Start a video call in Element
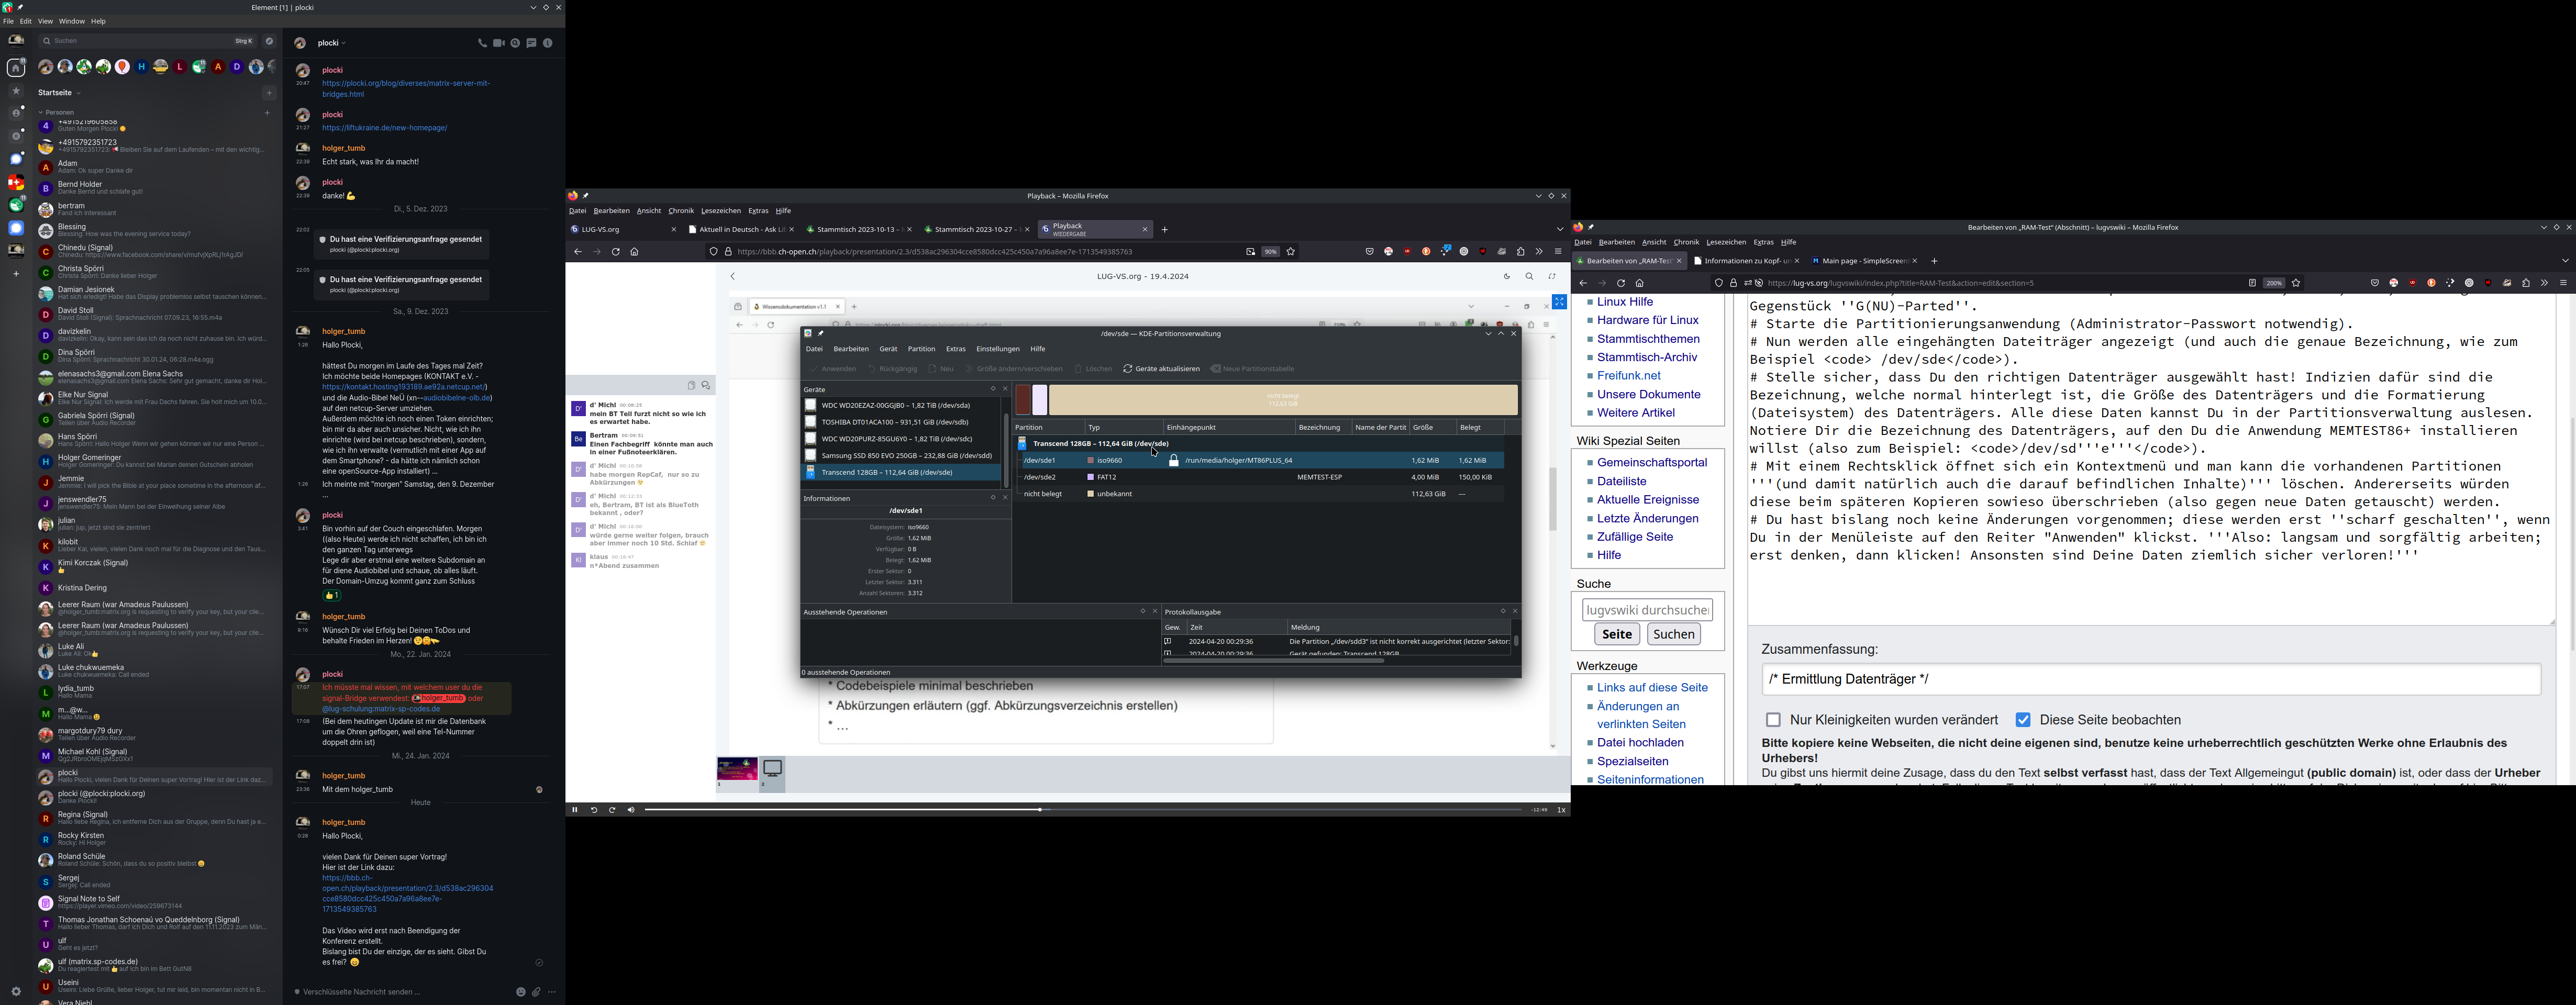Screen dimensions: 2576x1005 coord(498,44)
